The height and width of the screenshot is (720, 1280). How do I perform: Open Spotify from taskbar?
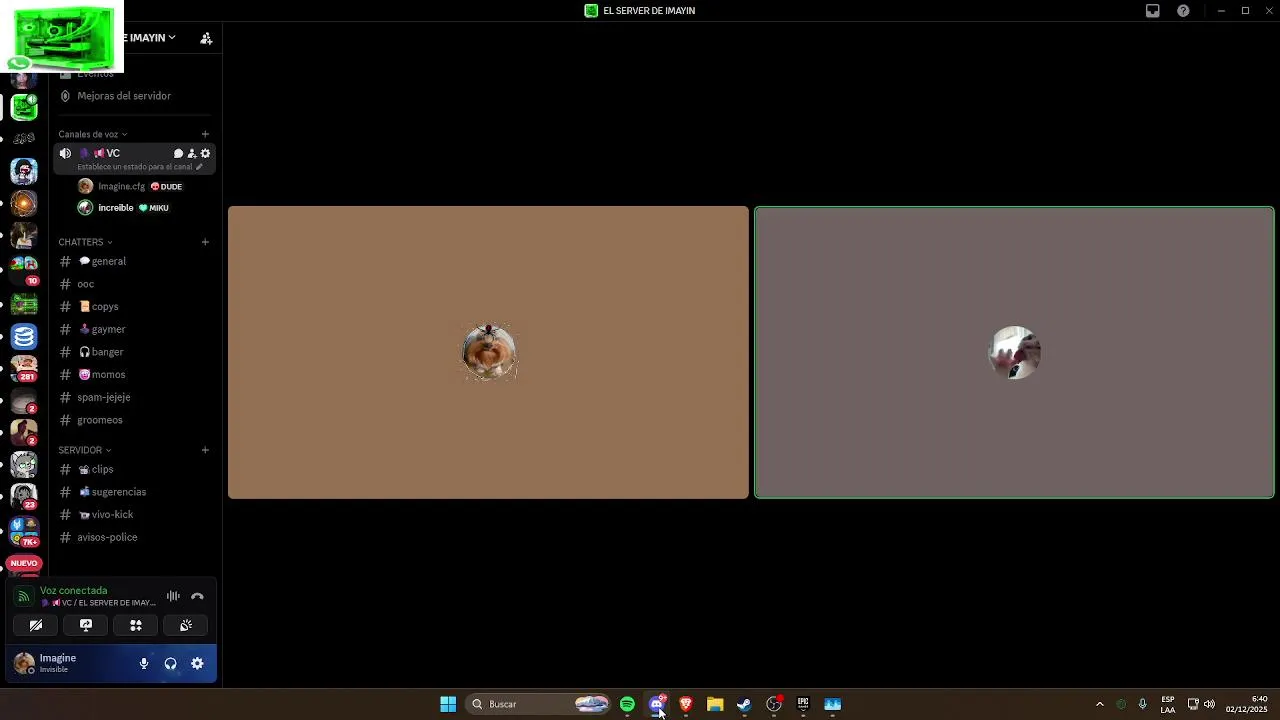click(x=627, y=704)
